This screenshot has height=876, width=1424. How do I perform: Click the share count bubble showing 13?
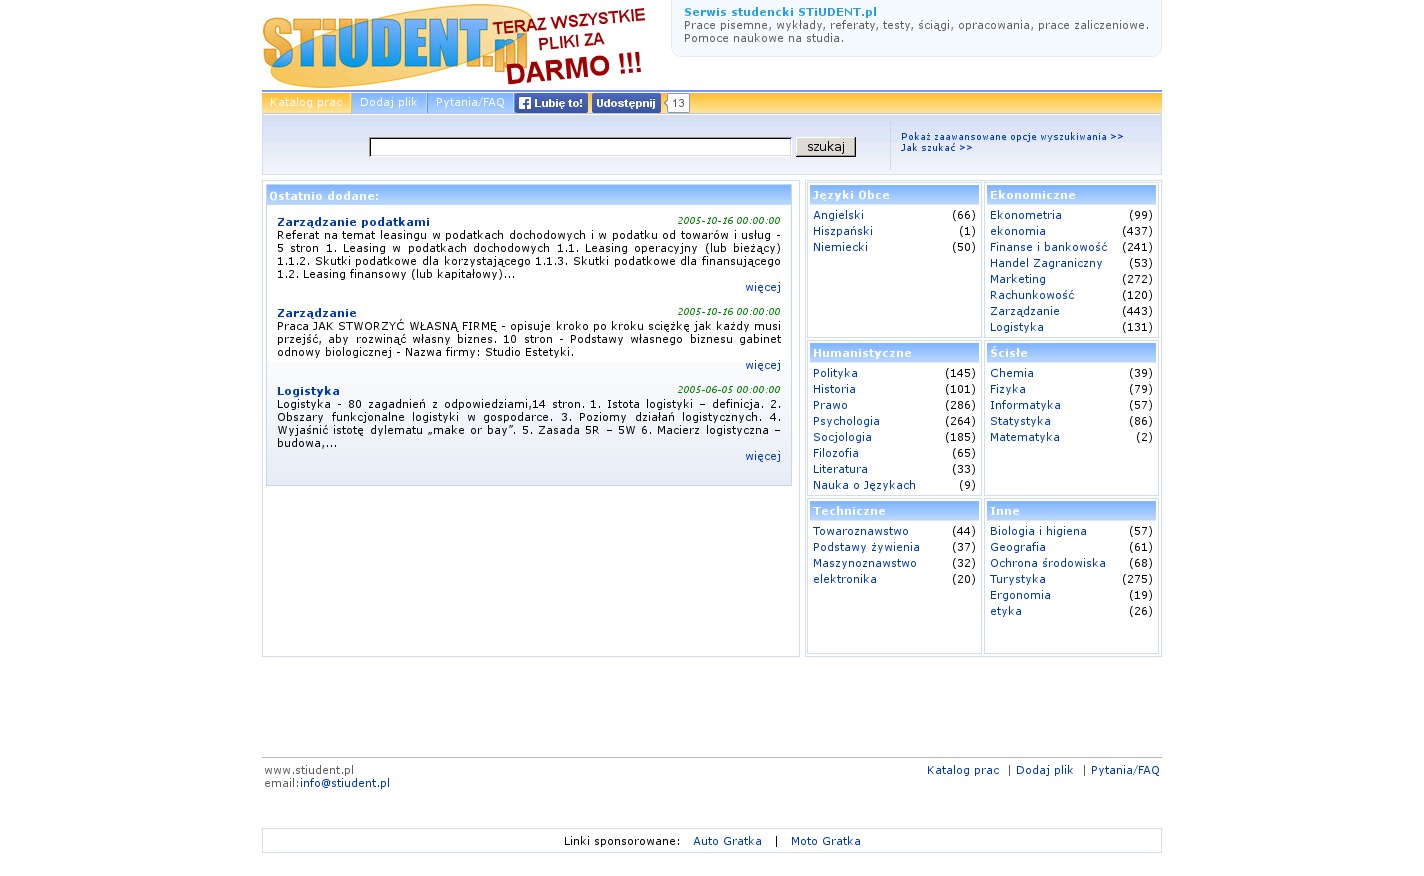pyautogui.click(x=678, y=103)
